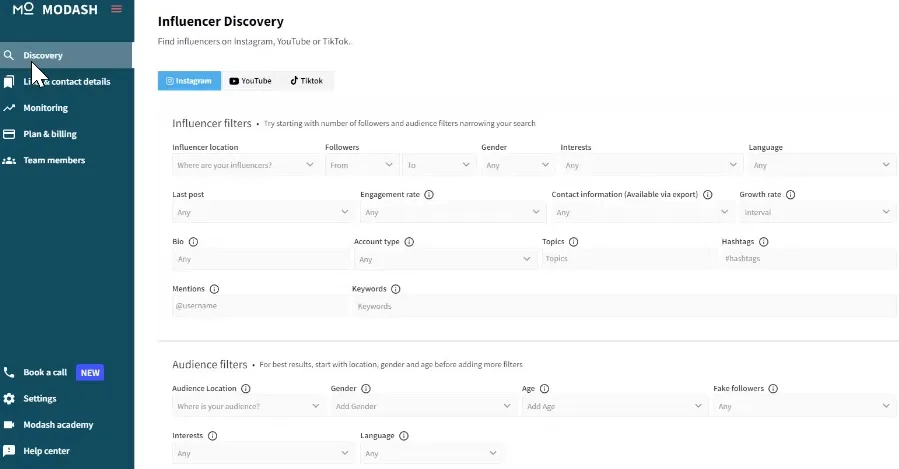Click the Modash academy video camera icon
Viewport: 899px width, 469px height.
[x=9, y=425]
